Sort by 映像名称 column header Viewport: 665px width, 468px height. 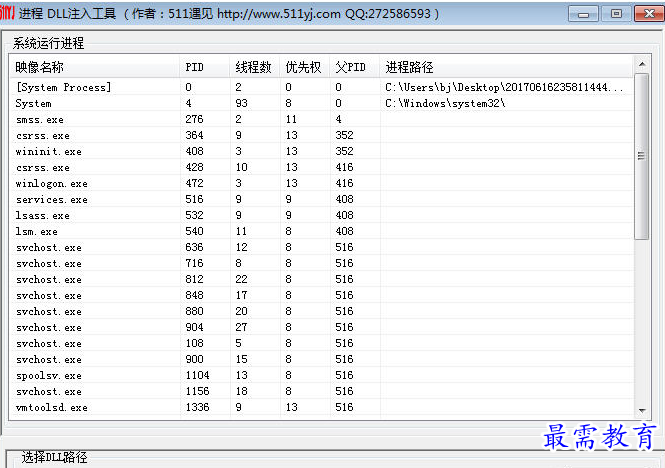tap(40, 67)
